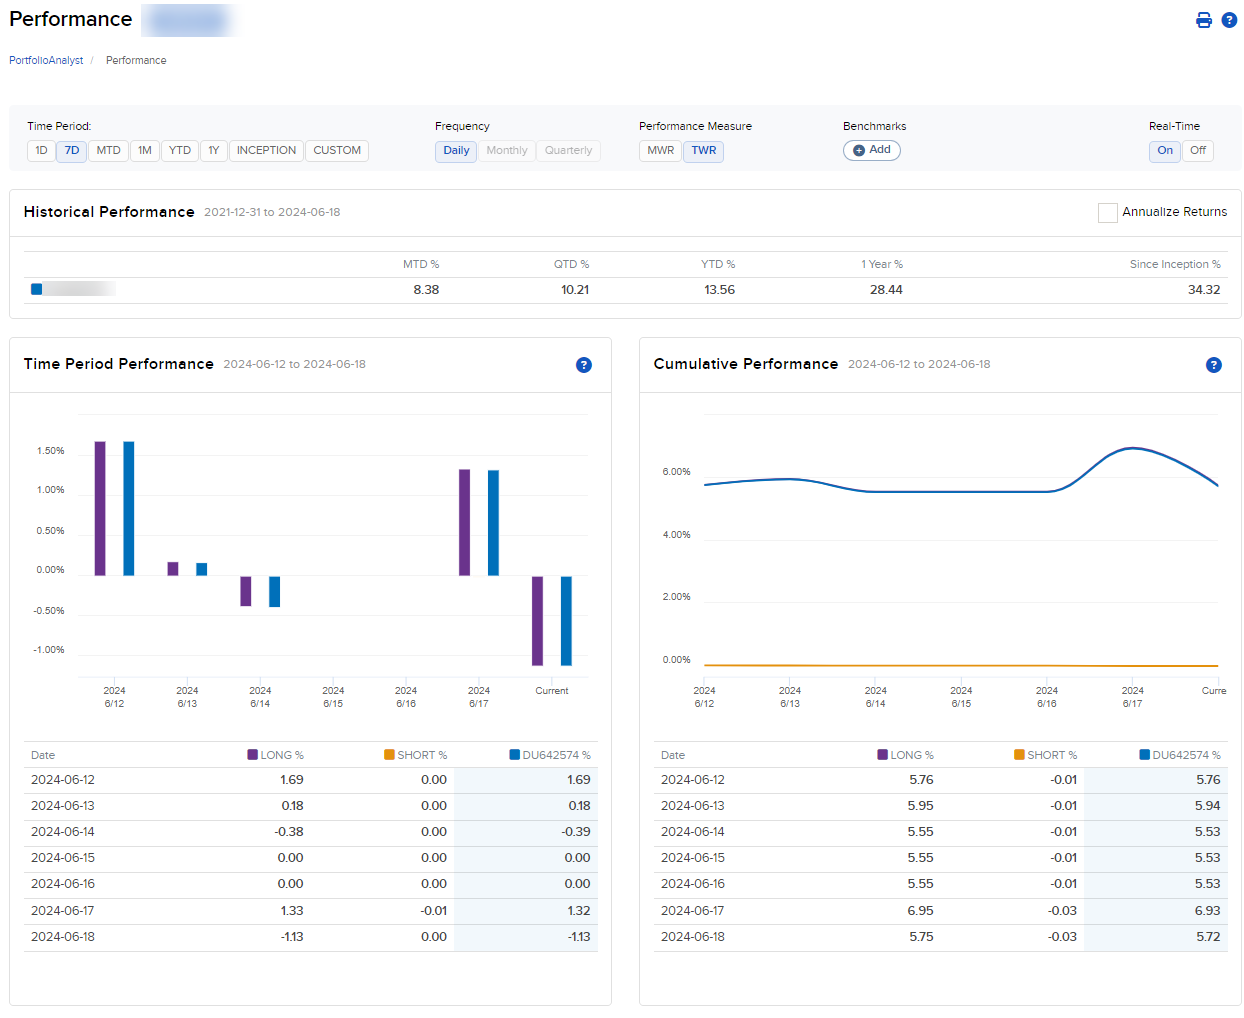Open help for Cumulative Performance chart
Screen dimensions: 1244x1018
1214,365
